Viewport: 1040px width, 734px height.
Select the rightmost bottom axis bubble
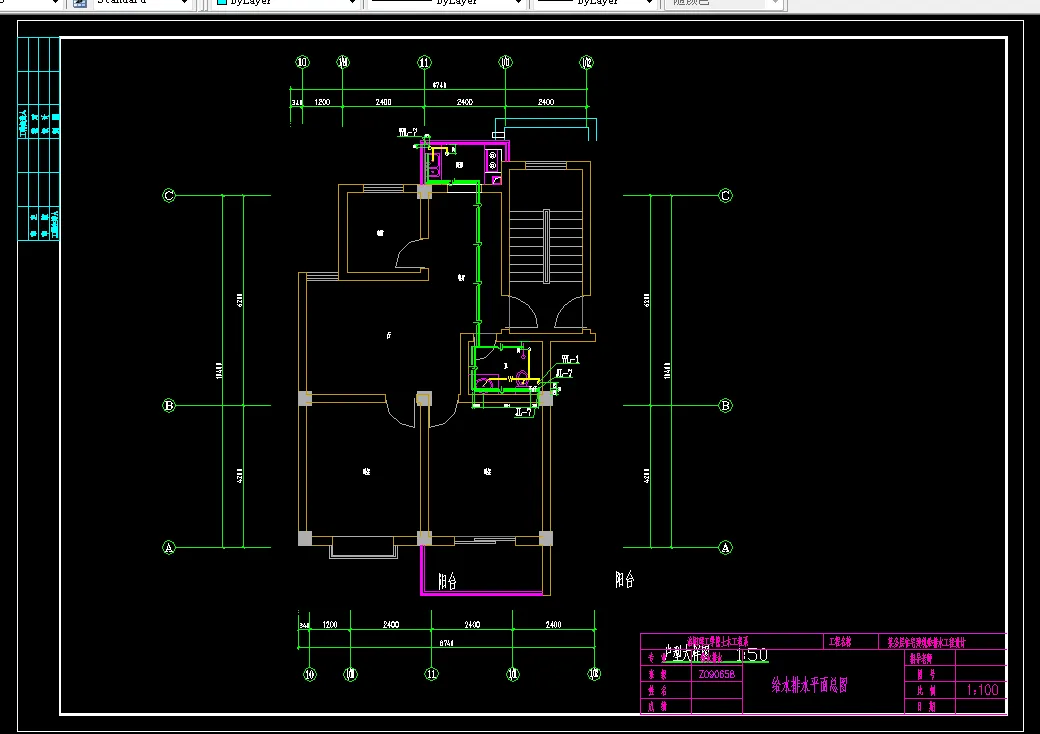pos(594,674)
